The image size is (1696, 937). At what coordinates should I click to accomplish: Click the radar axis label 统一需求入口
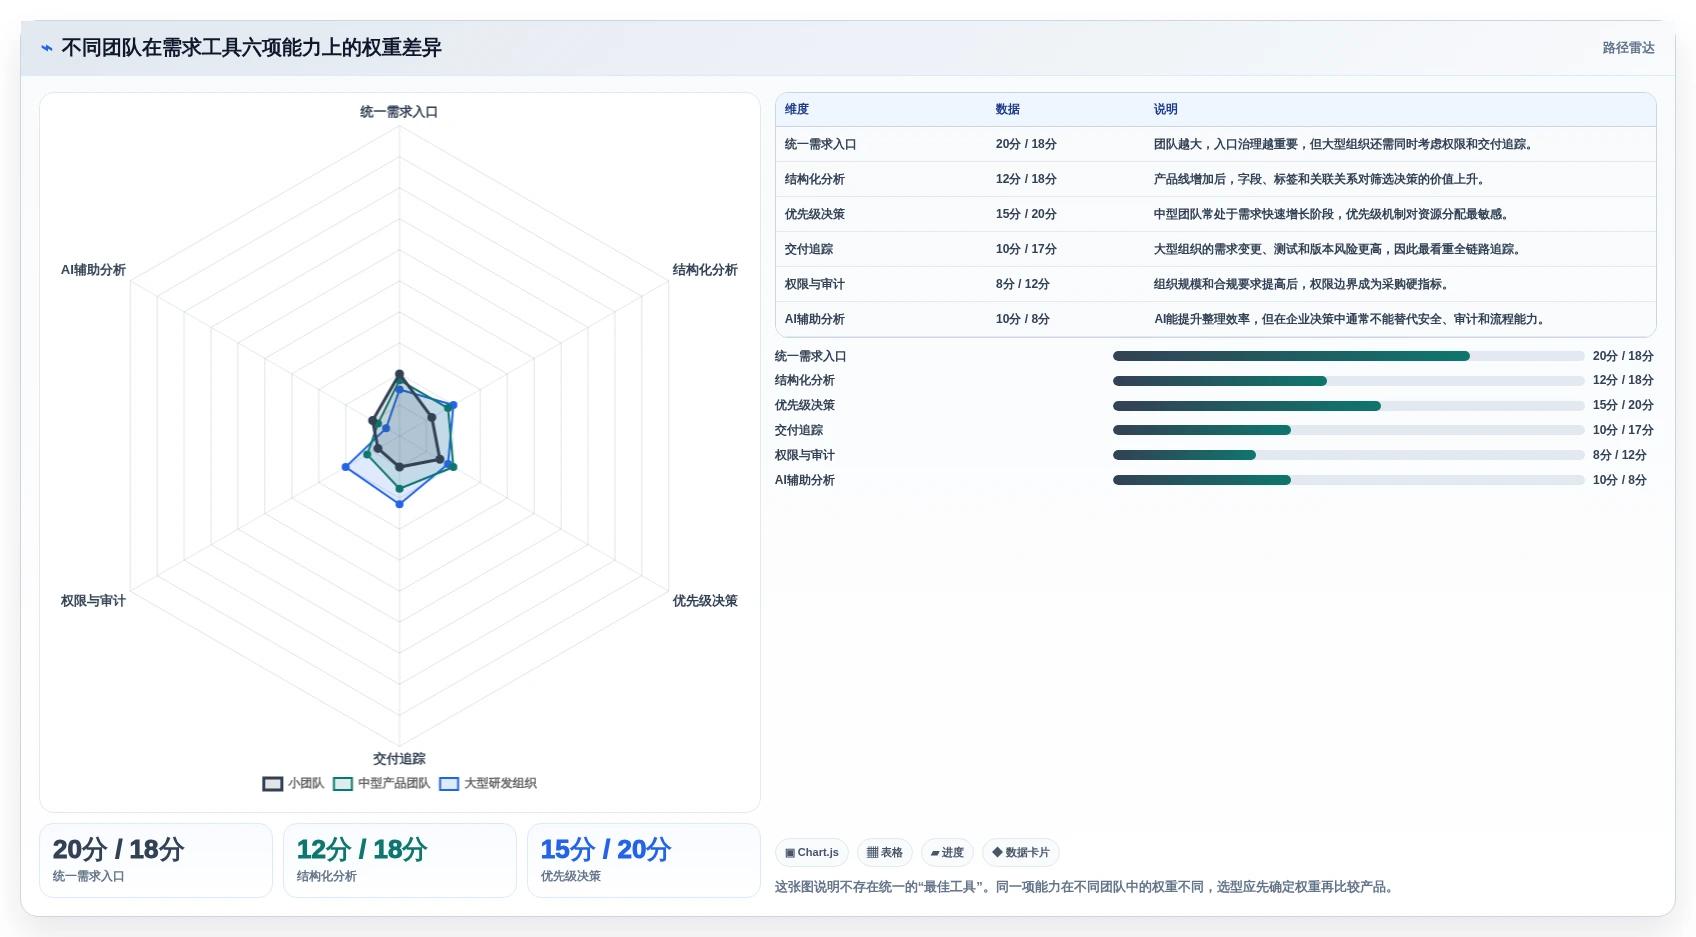tap(399, 112)
